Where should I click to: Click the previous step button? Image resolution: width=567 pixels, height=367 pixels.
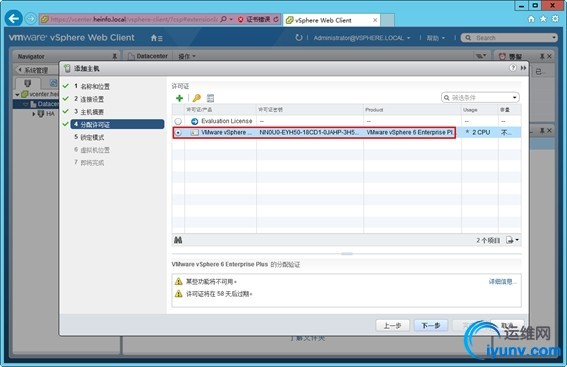coord(392,325)
